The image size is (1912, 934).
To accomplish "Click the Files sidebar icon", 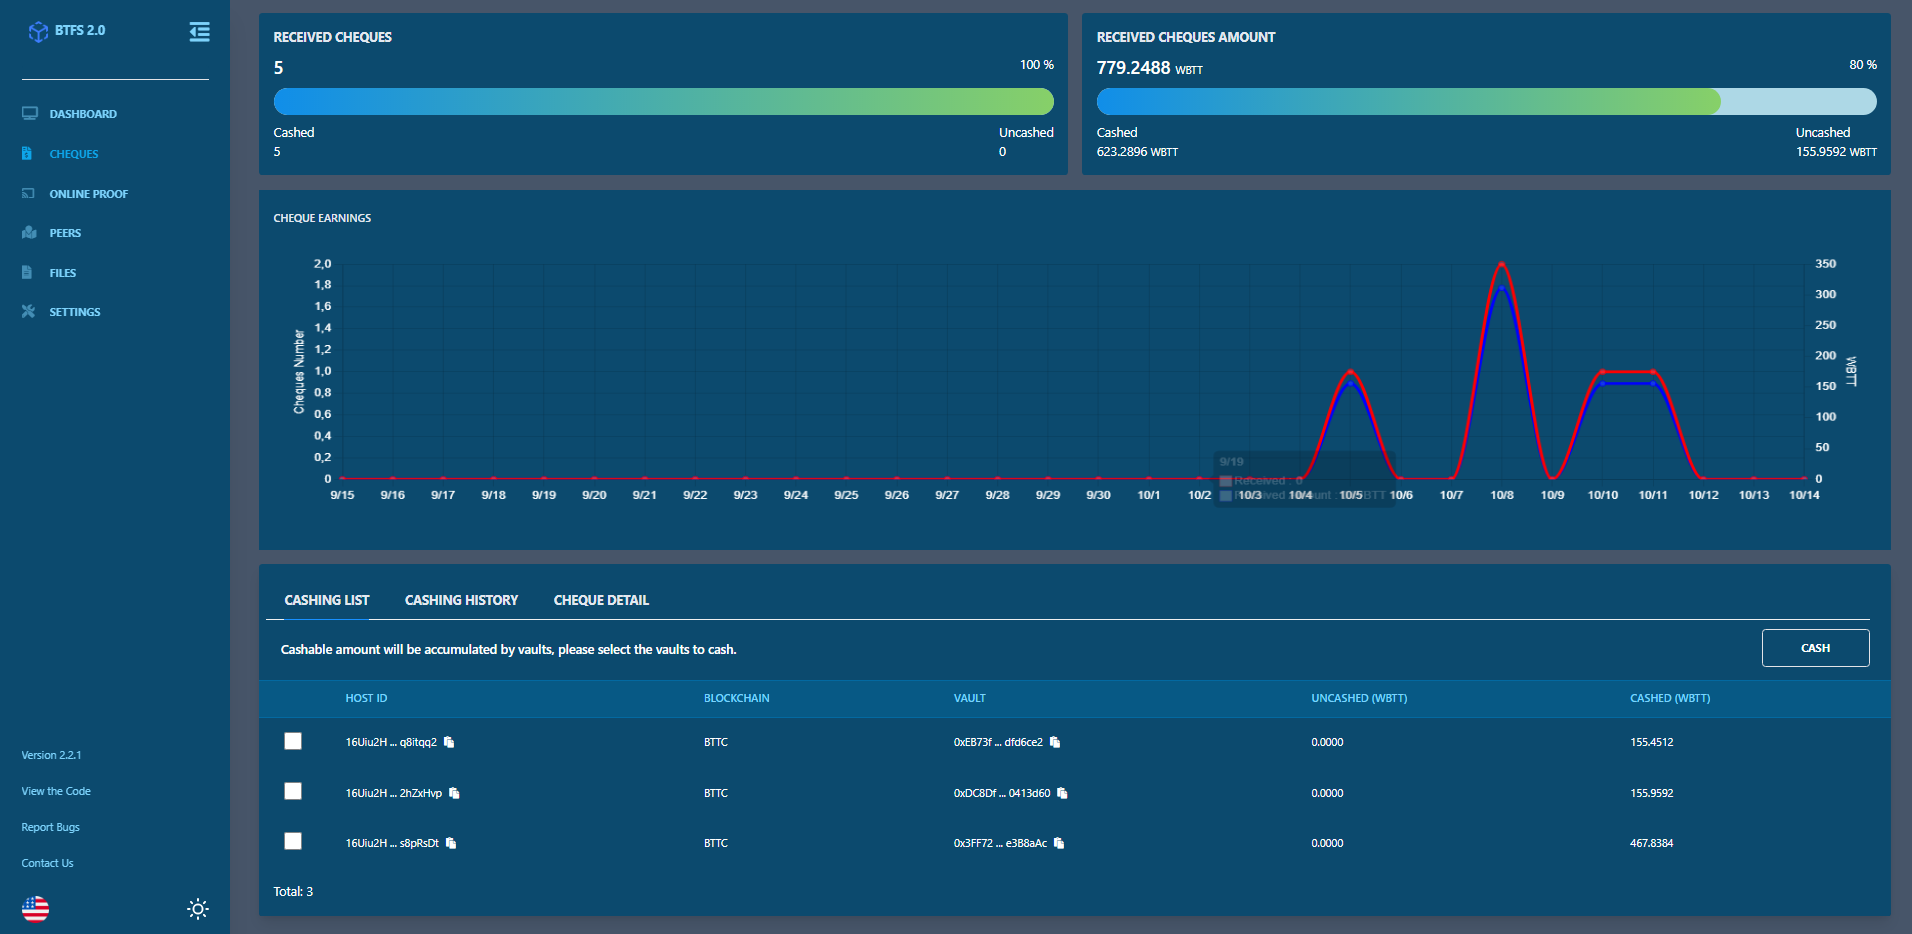I will point(27,272).
